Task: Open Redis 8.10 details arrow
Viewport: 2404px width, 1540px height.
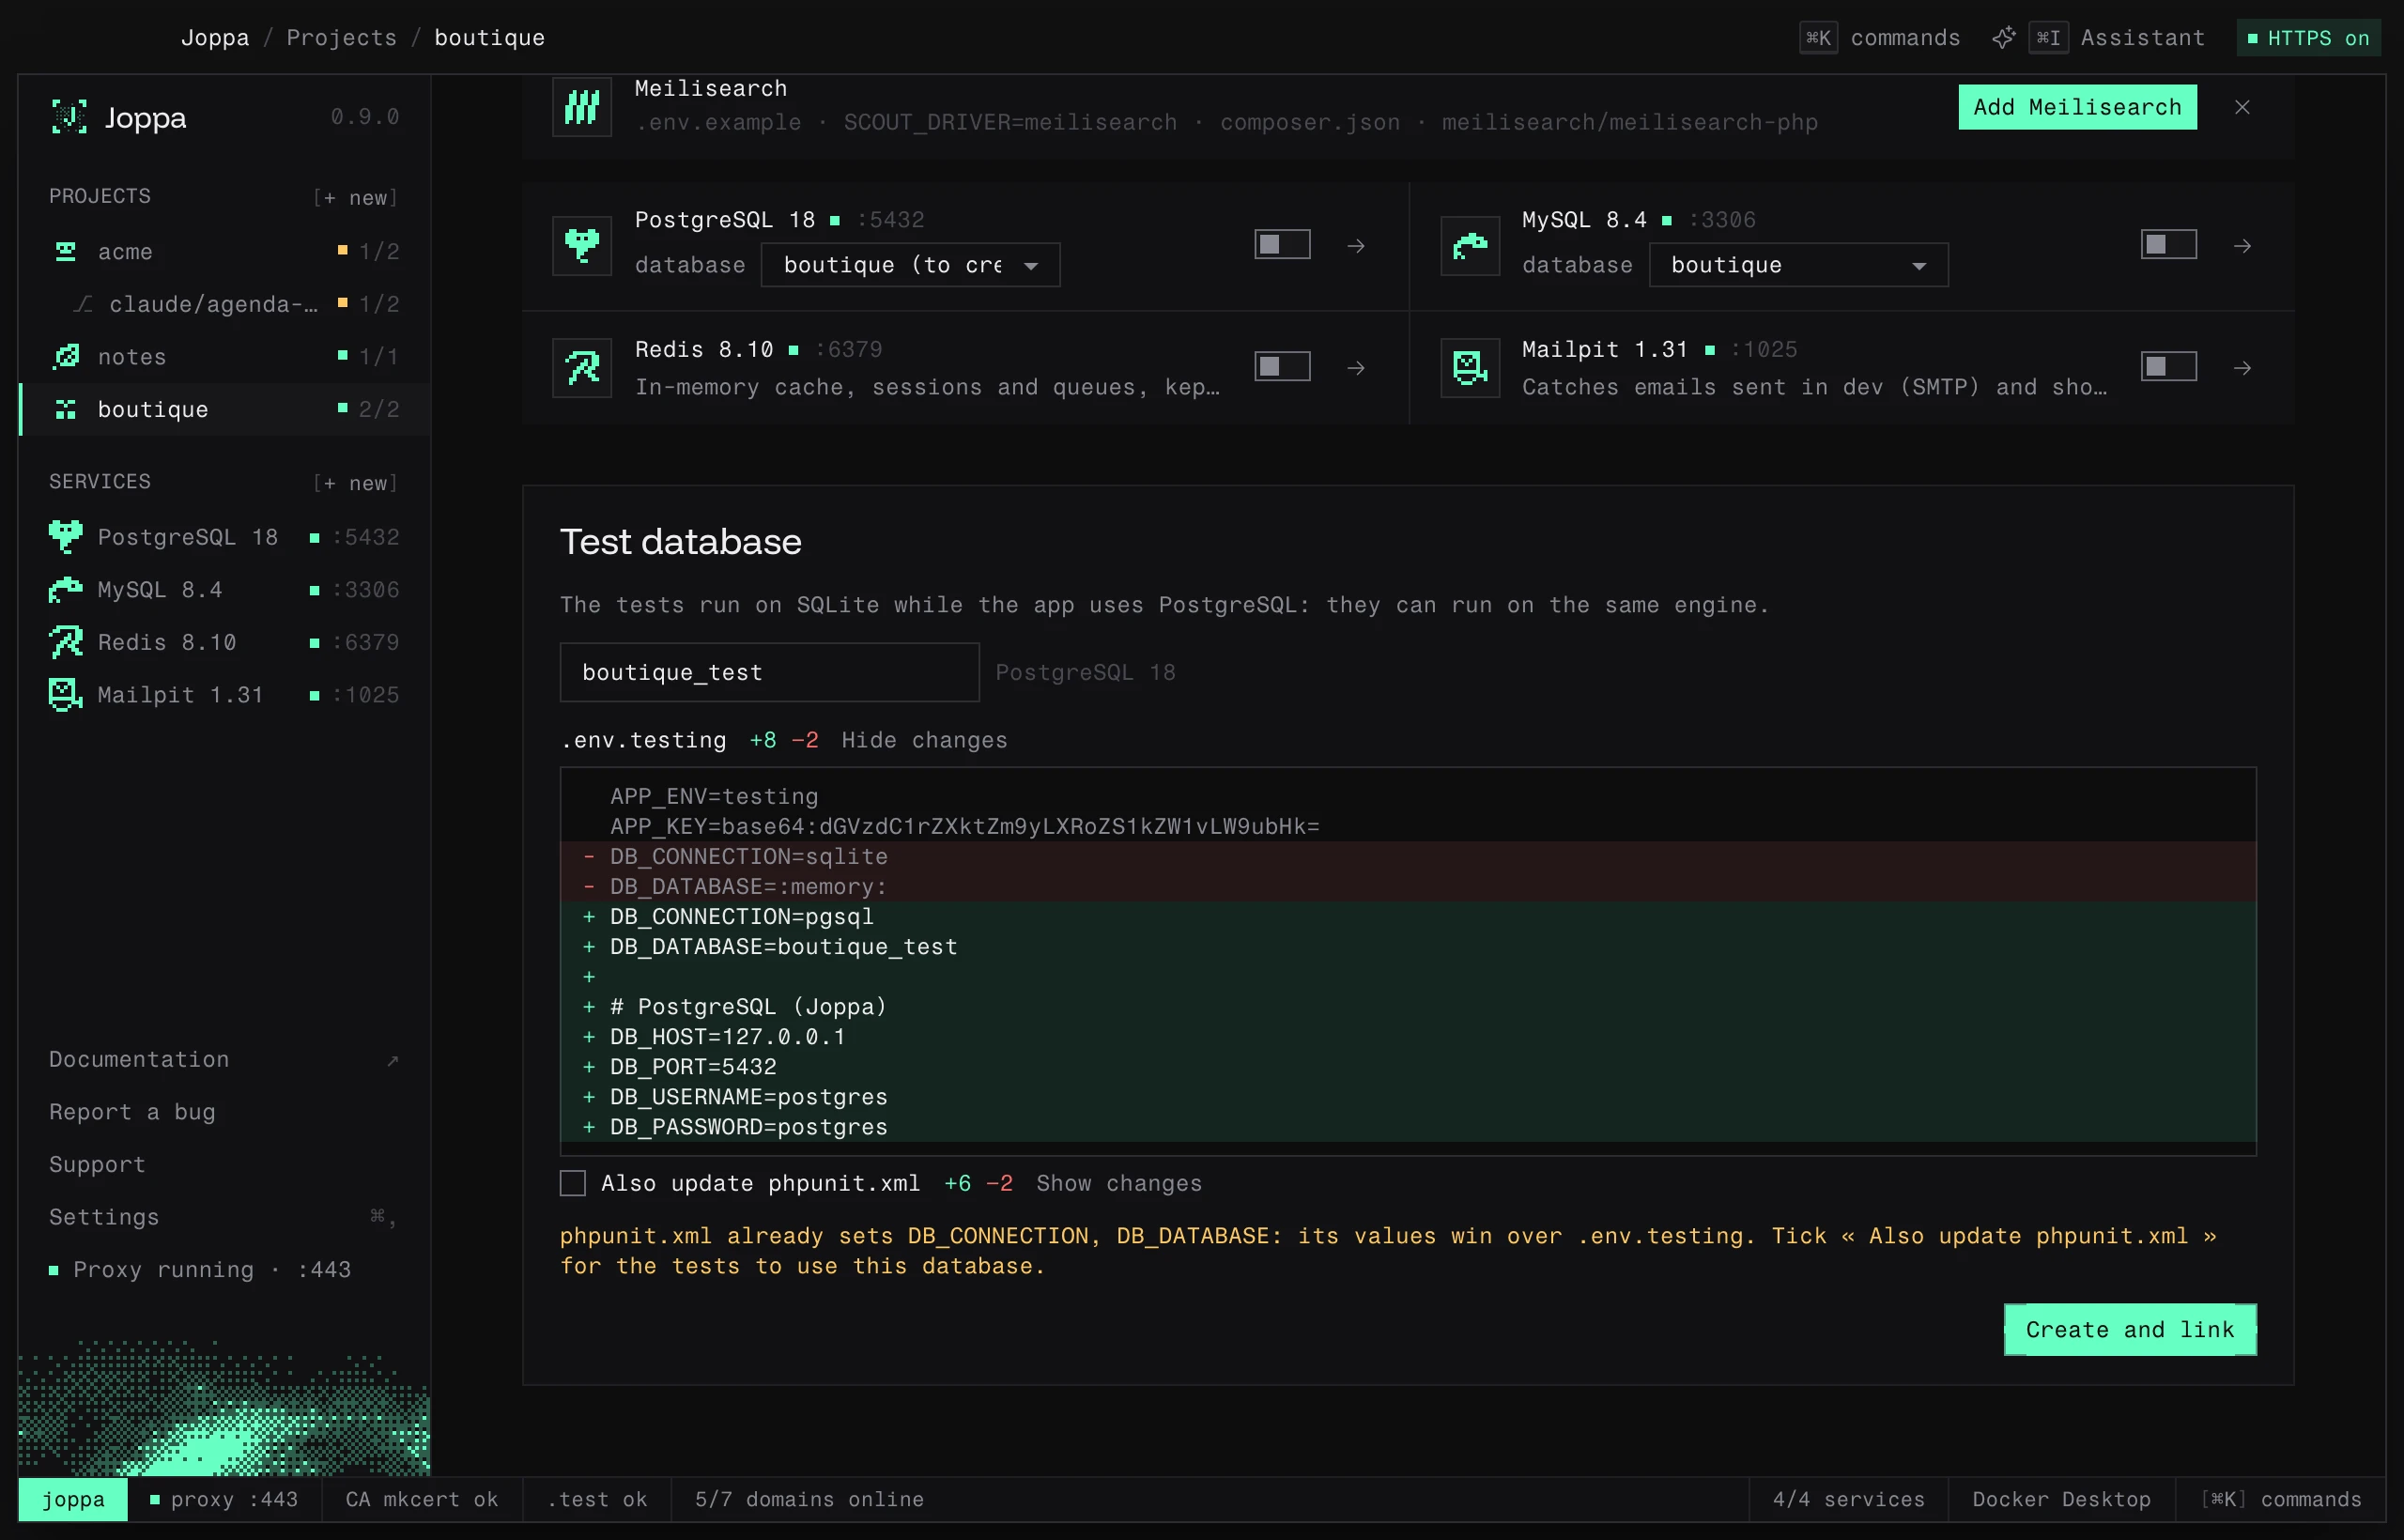Action: pyautogui.click(x=1356, y=368)
